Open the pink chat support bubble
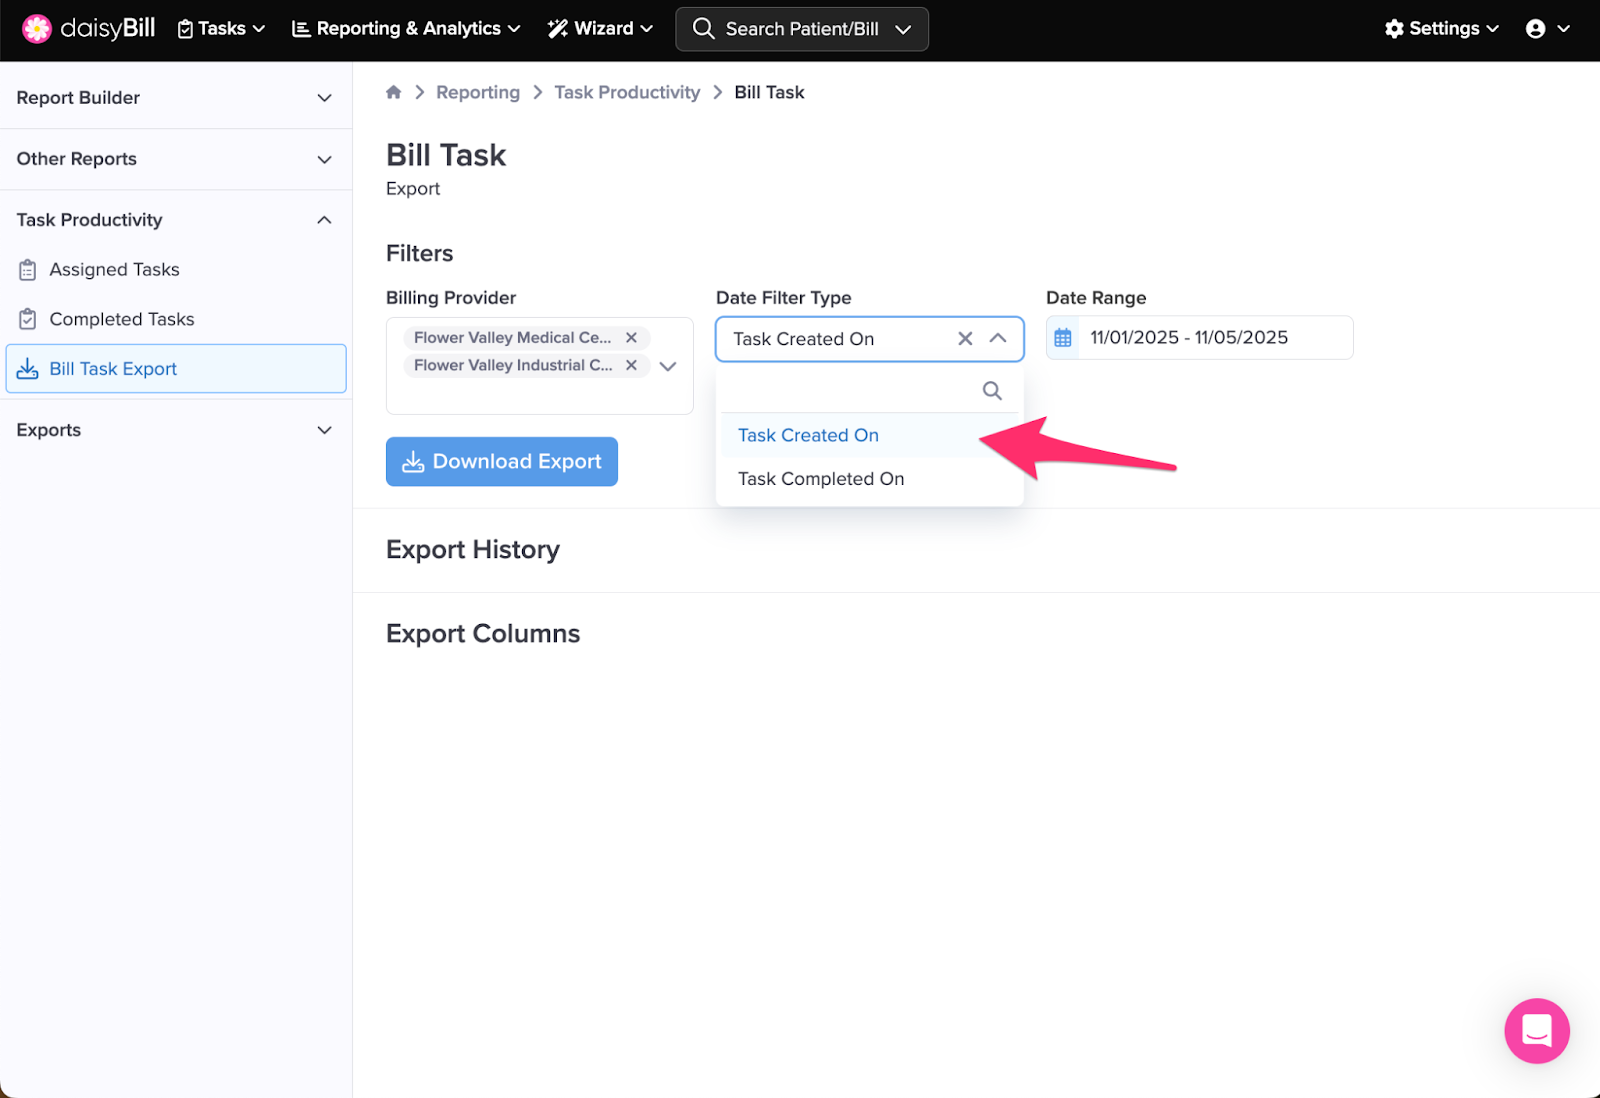The height and width of the screenshot is (1098, 1600). [x=1536, y=1030]
